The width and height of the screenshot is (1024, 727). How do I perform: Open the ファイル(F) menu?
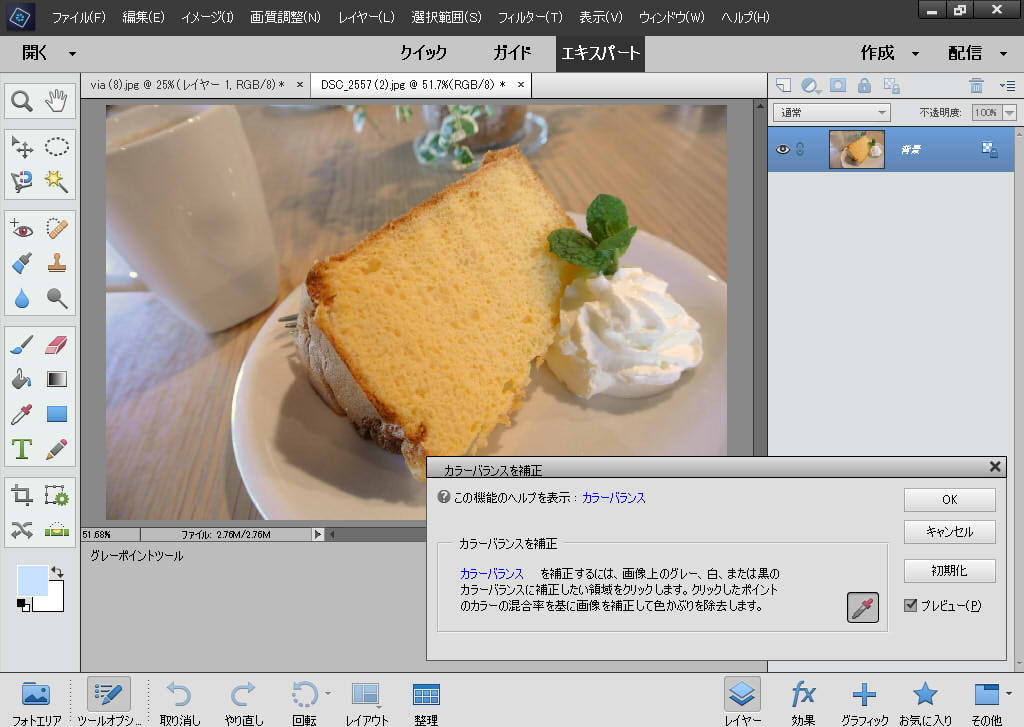[x=78, y=18]
